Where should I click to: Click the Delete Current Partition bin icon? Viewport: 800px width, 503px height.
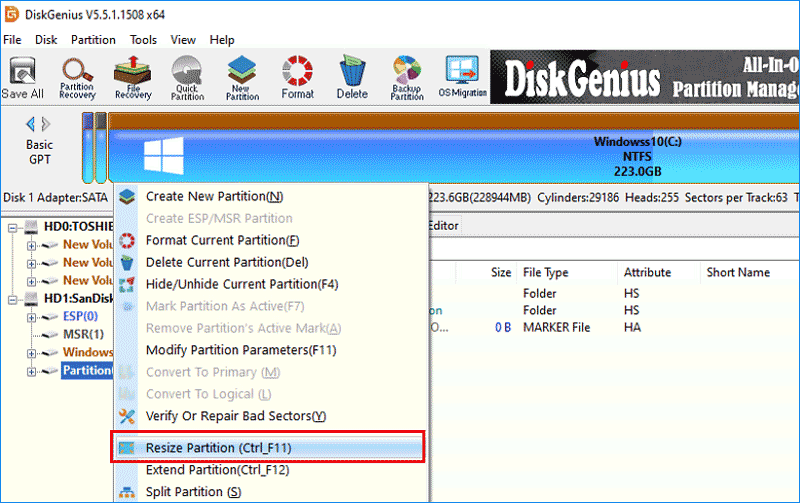tap(127, 262)
